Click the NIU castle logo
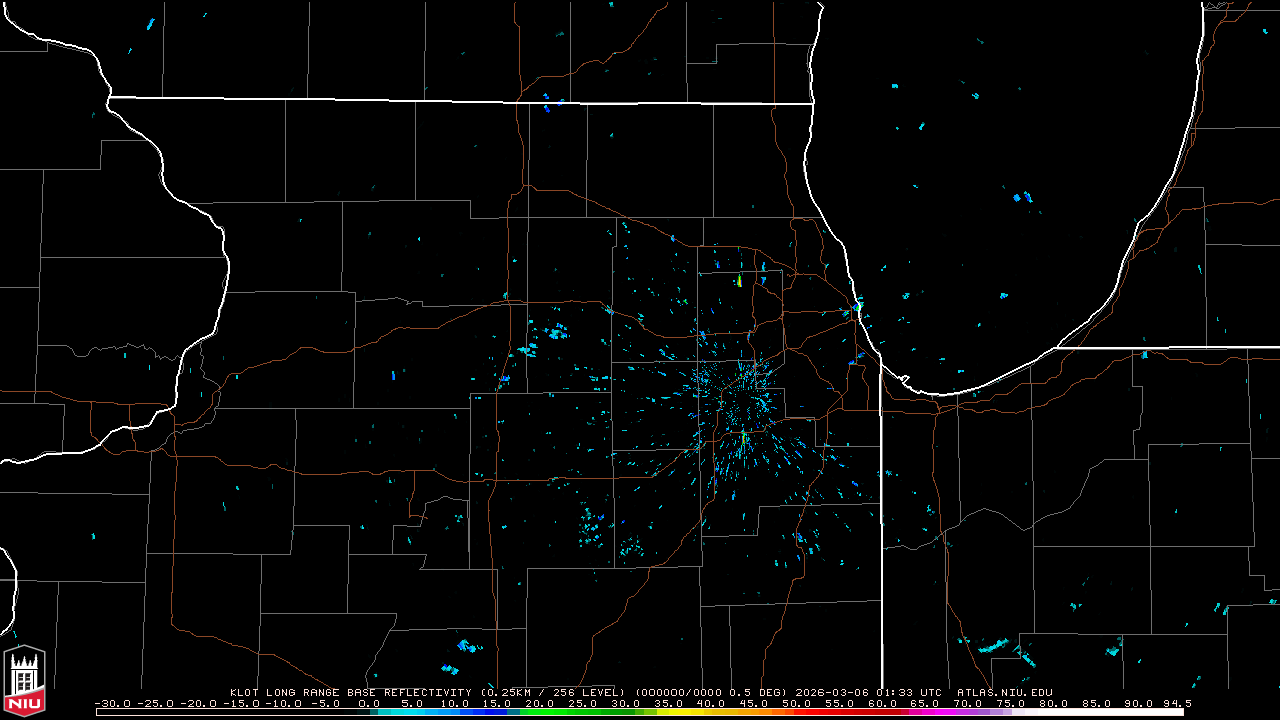1280x720 pixels. 24,679
